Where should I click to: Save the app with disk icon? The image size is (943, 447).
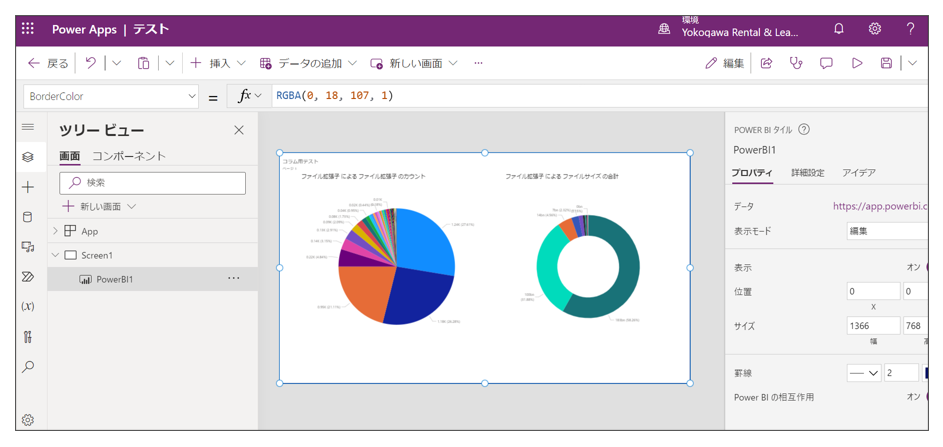pyautogui.click(x=886, y=63)
